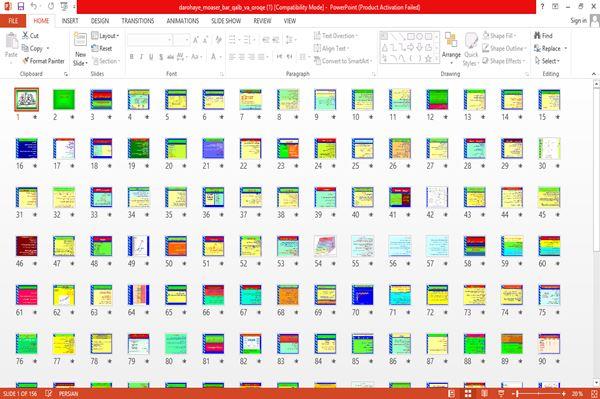Undo the last action
The width and height of the screenshot is (600, 399).
pos(34,6)
